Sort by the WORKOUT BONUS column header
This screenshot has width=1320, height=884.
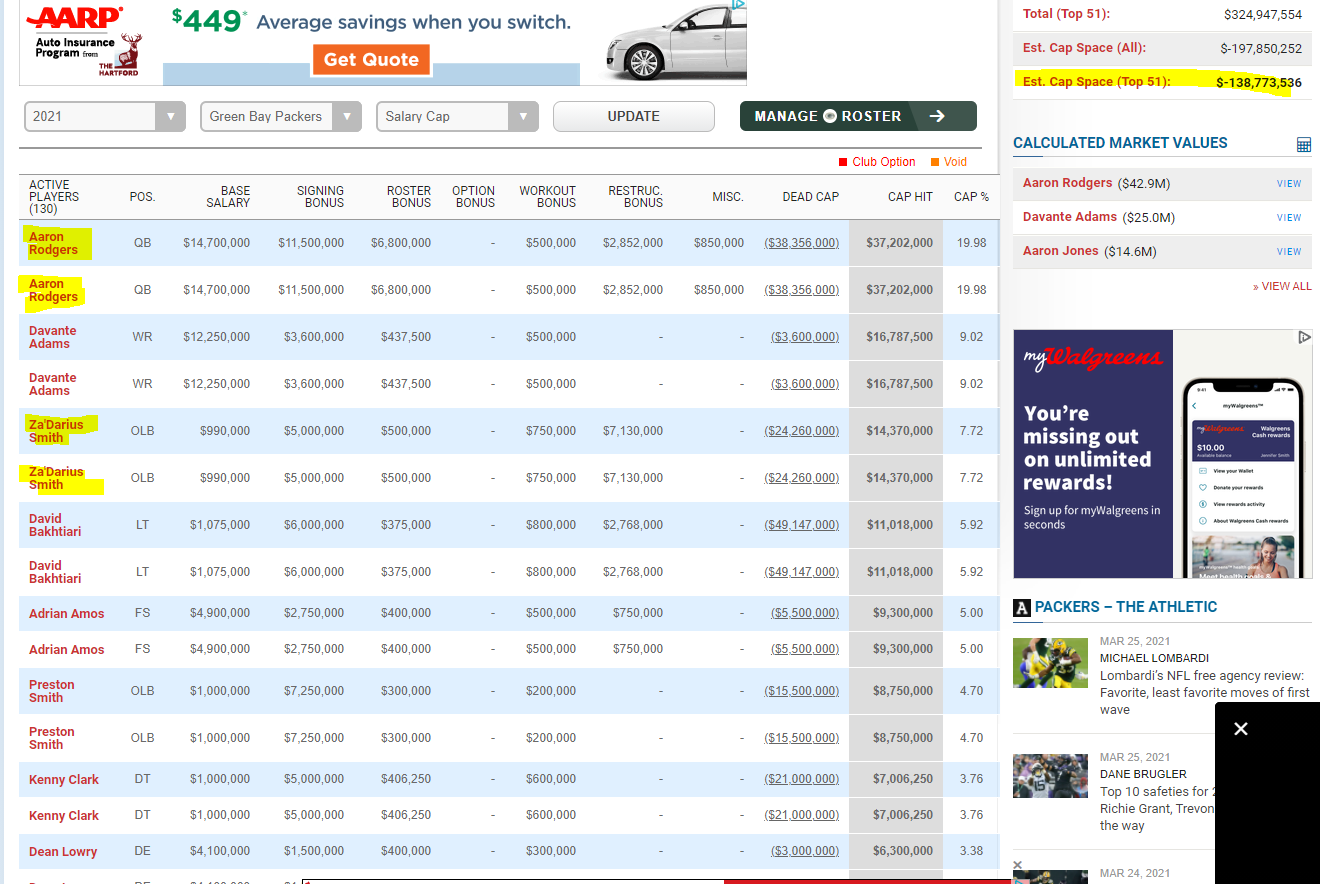[x=547, y=197]
